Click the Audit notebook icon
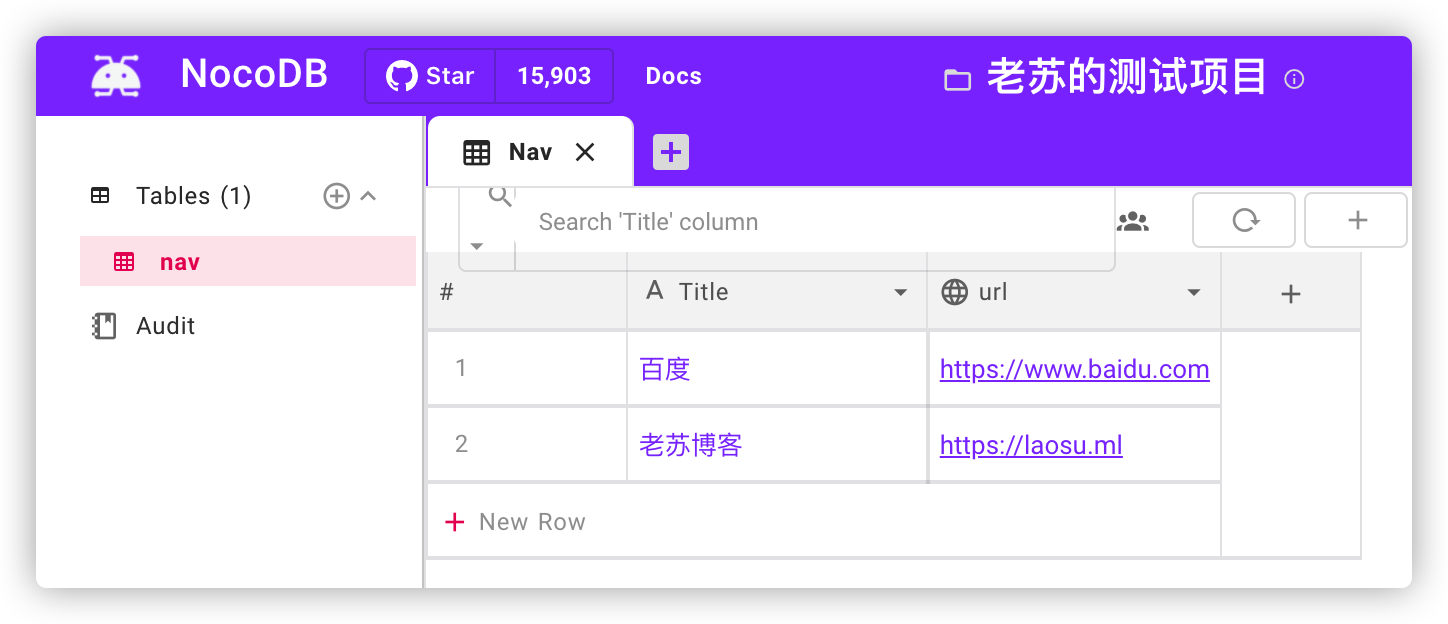The width and height of the screenshot is (1448, 624). 104,326
